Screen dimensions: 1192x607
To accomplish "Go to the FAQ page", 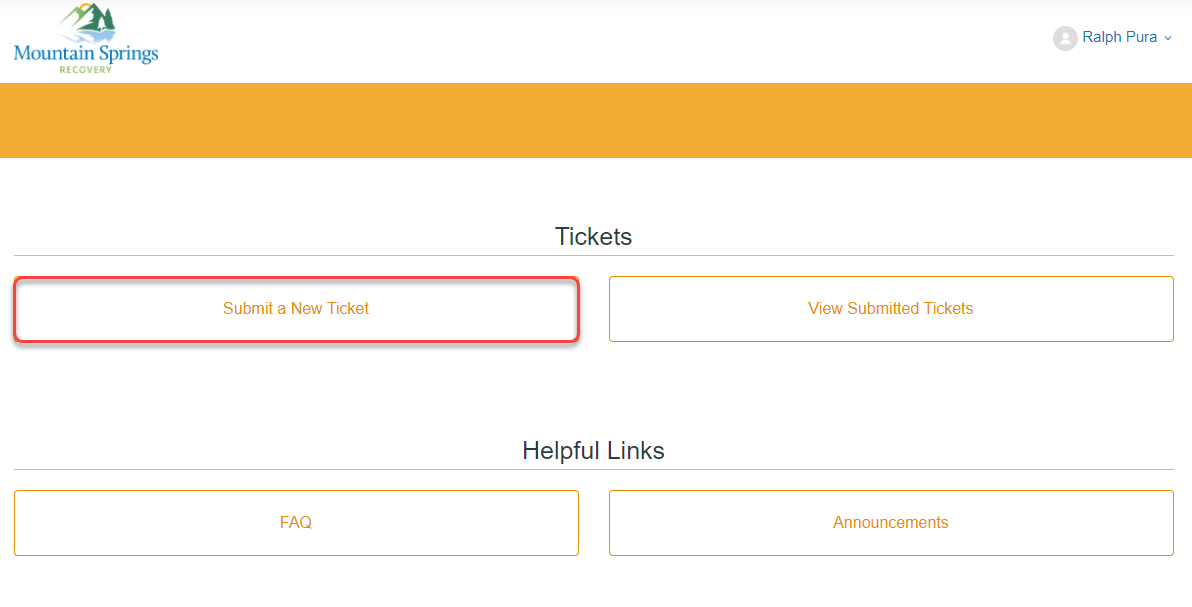I will click(x=296, y=523).
